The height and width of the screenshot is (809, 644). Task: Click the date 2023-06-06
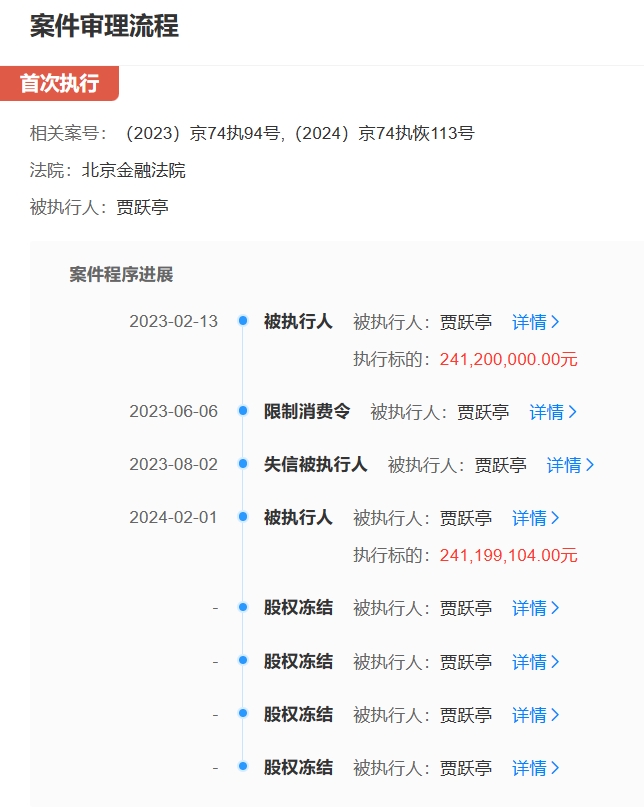click(x=173, y=411)
